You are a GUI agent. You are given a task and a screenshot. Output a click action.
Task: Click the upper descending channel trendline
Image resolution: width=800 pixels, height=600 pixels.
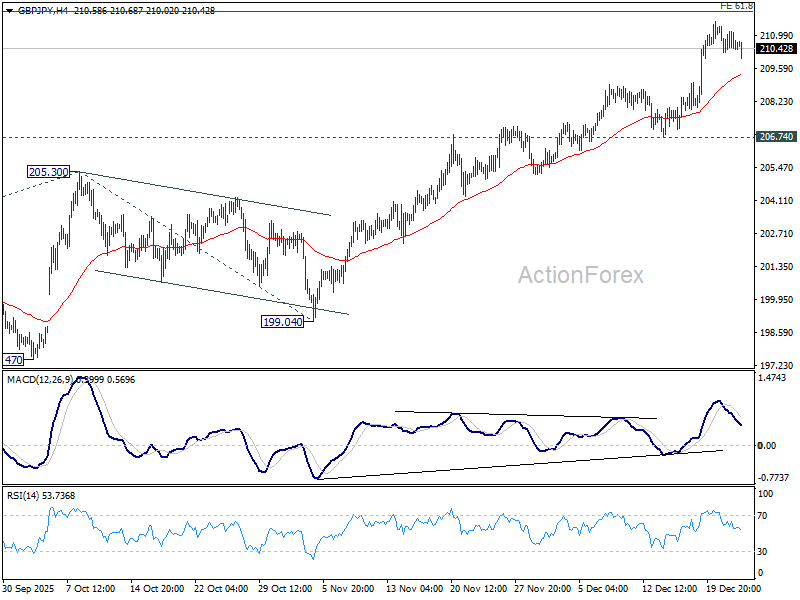click(200, 190)
